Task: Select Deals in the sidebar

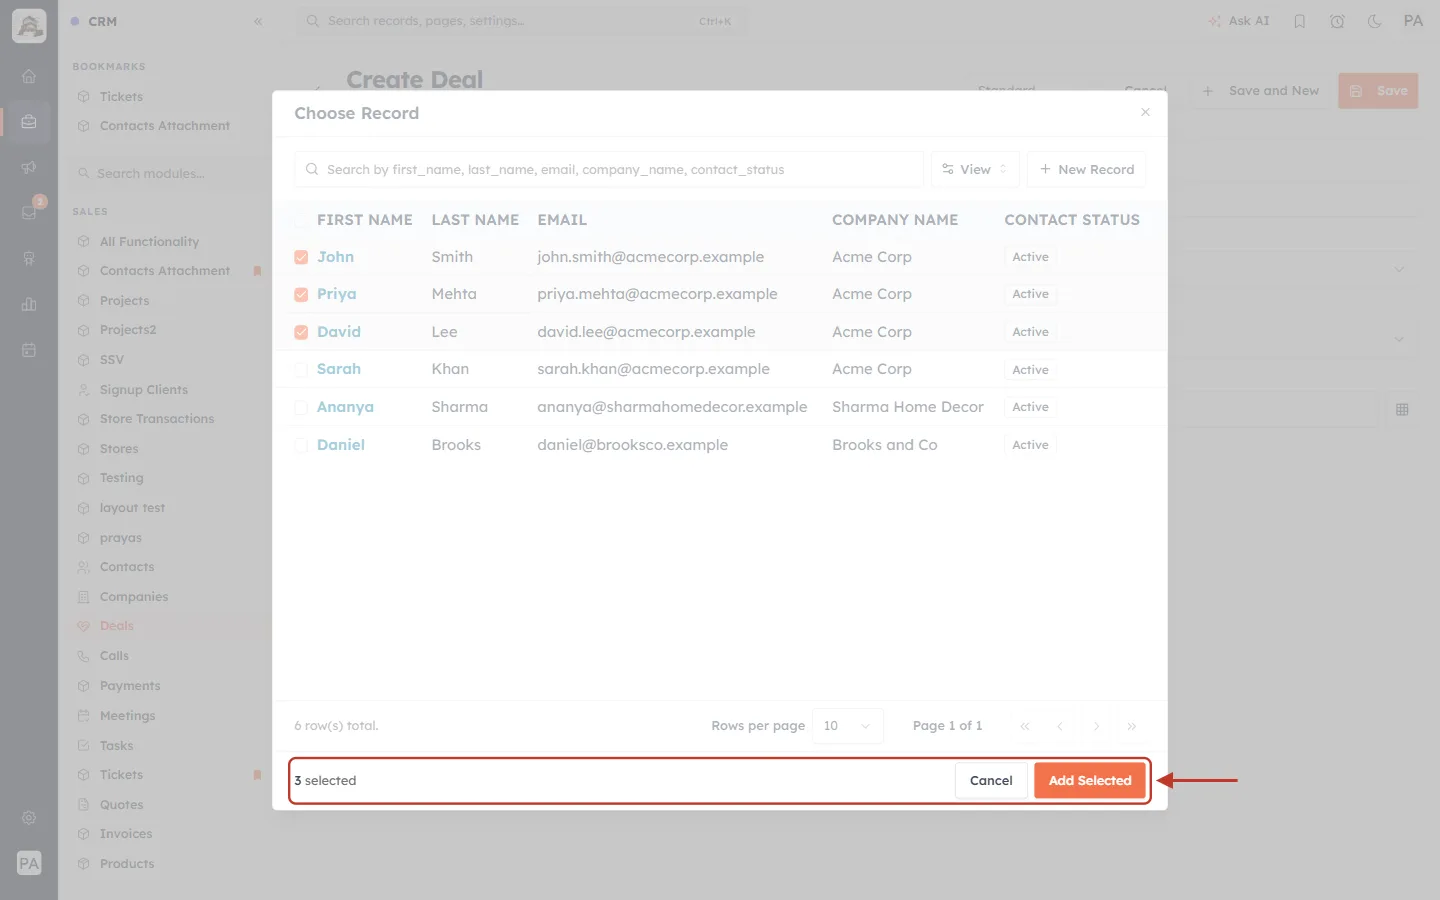Action: click(x=117, y=626)
